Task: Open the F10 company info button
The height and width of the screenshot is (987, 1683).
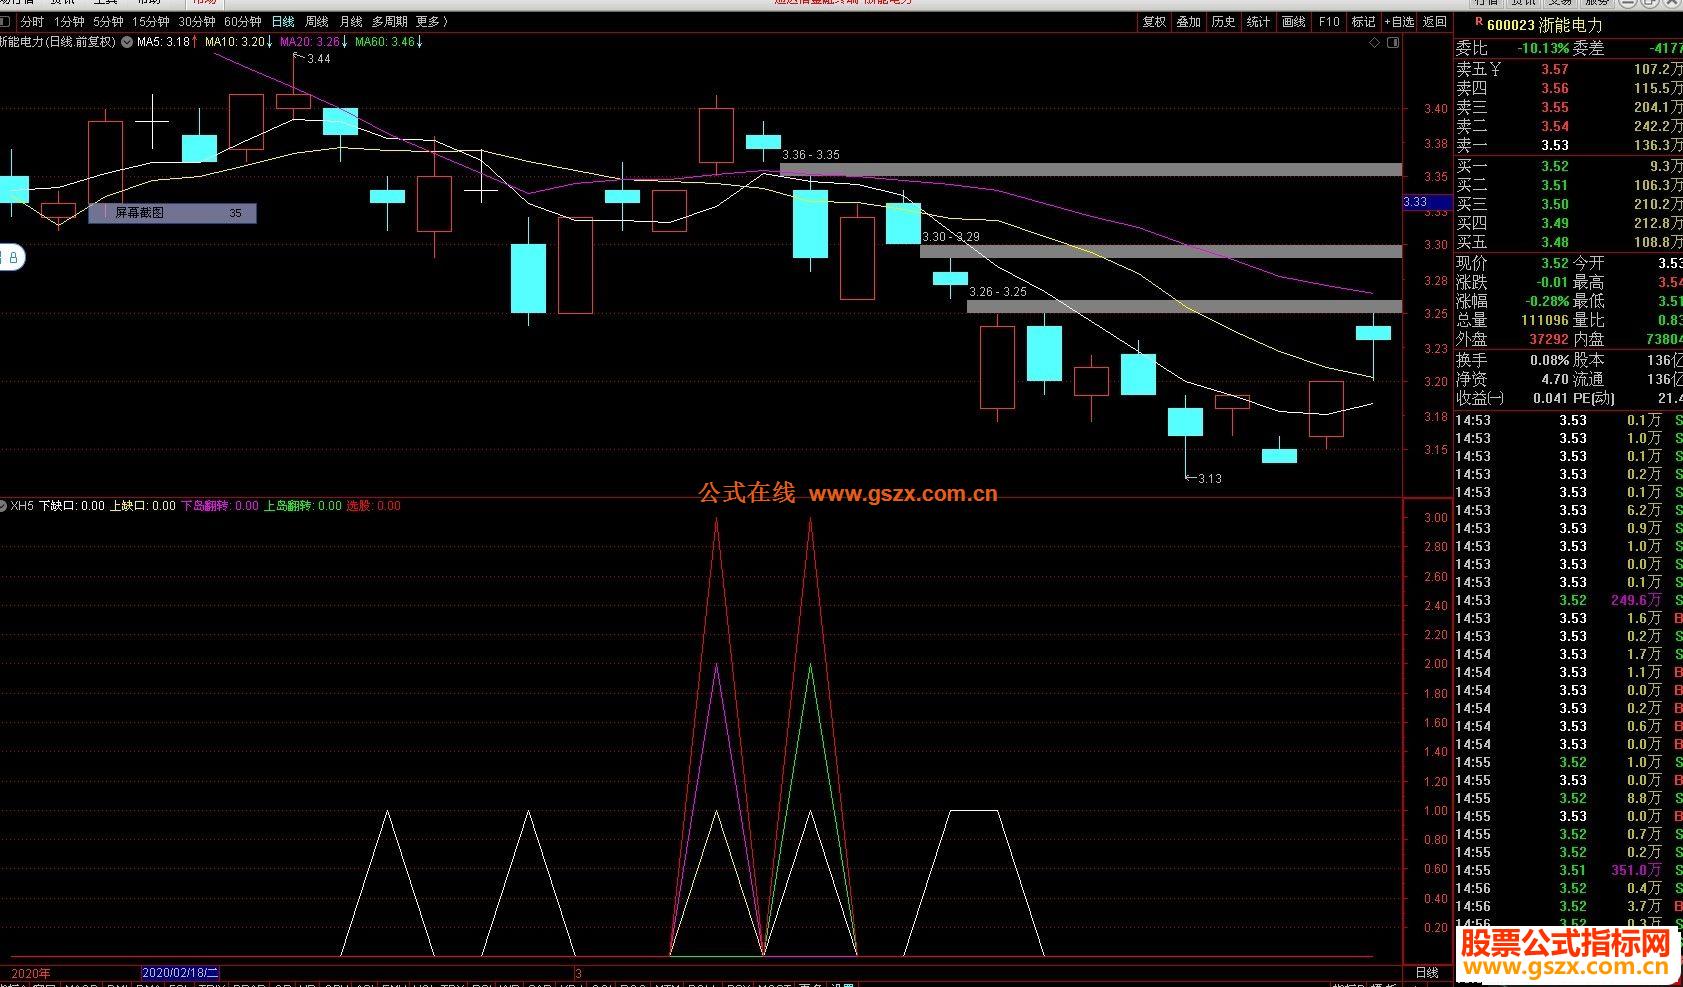Action: pos(1329,22)
